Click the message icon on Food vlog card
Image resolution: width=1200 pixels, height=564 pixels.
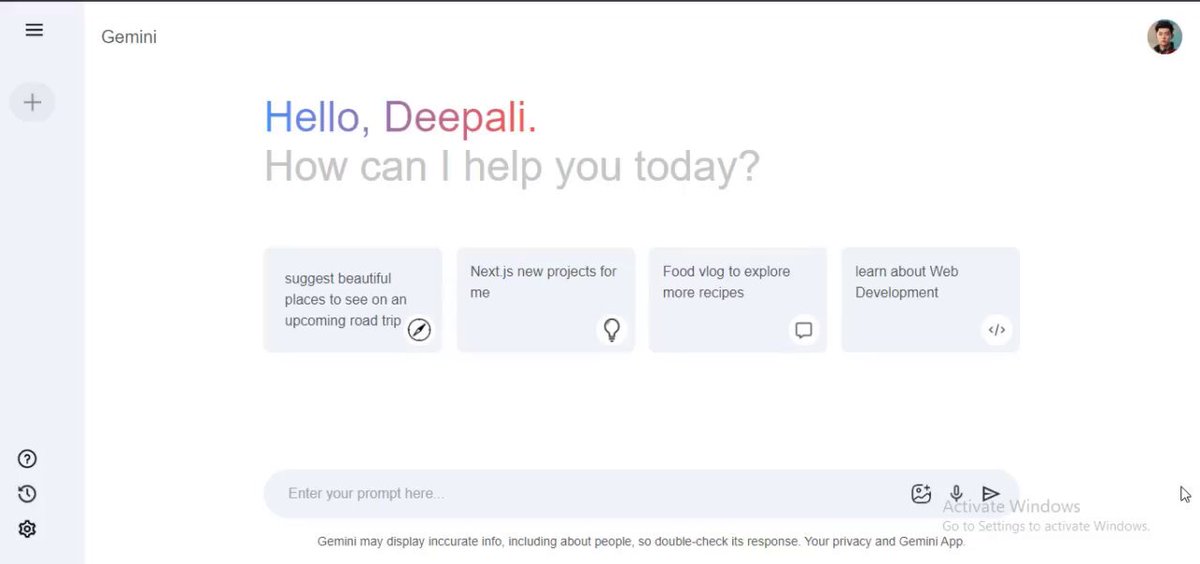click(x=803, y=330)
